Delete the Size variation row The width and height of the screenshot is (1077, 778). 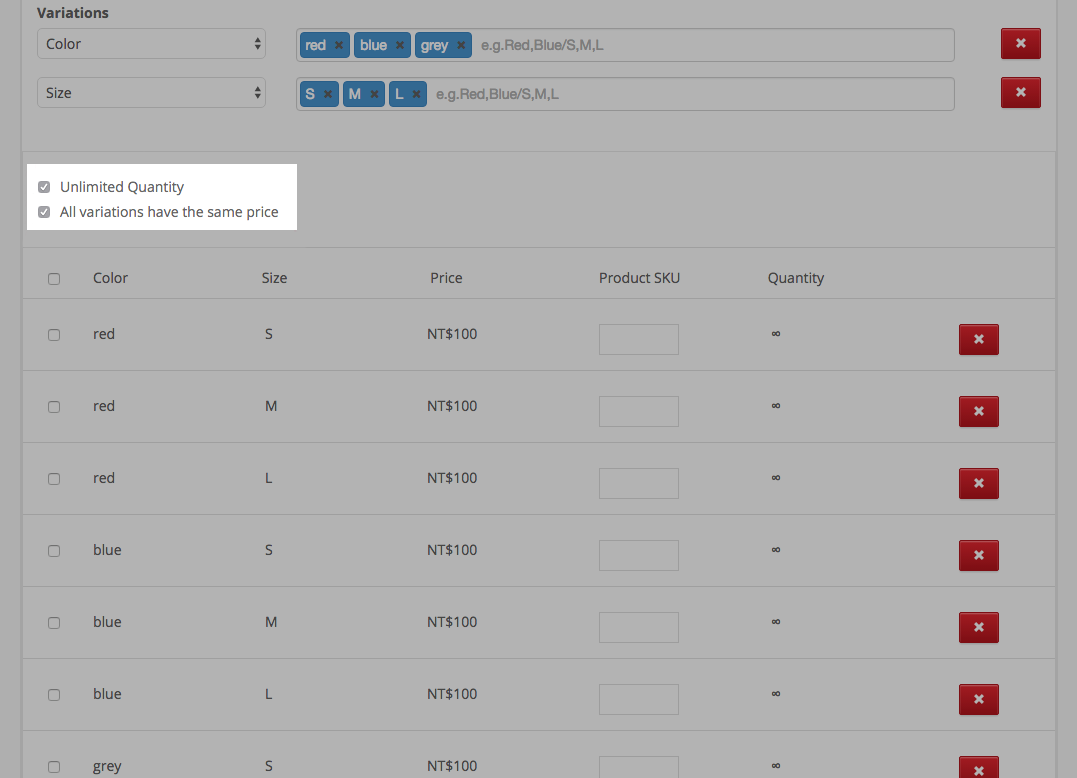[x=1021, y=92]
